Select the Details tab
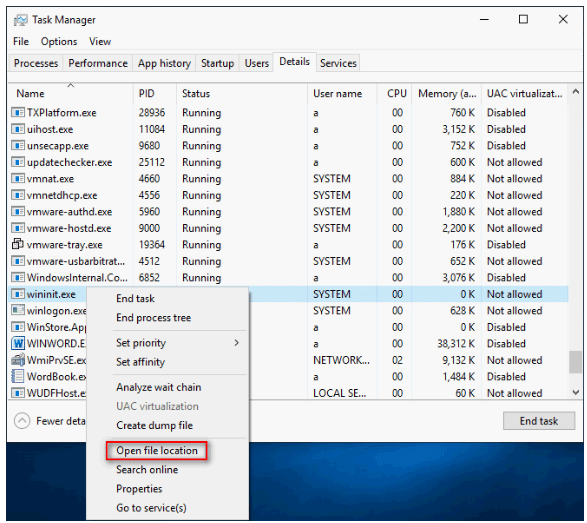The height and width of the screenshot is (523, 587). click(295, 62)
